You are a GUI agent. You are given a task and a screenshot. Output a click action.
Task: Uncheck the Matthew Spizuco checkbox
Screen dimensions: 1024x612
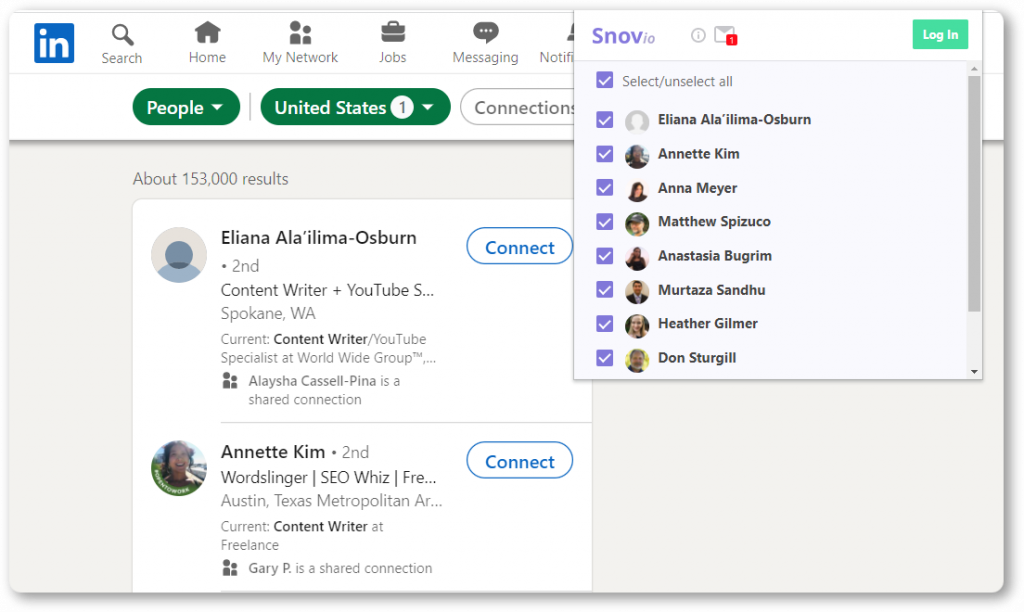click(x=605, y=222)
